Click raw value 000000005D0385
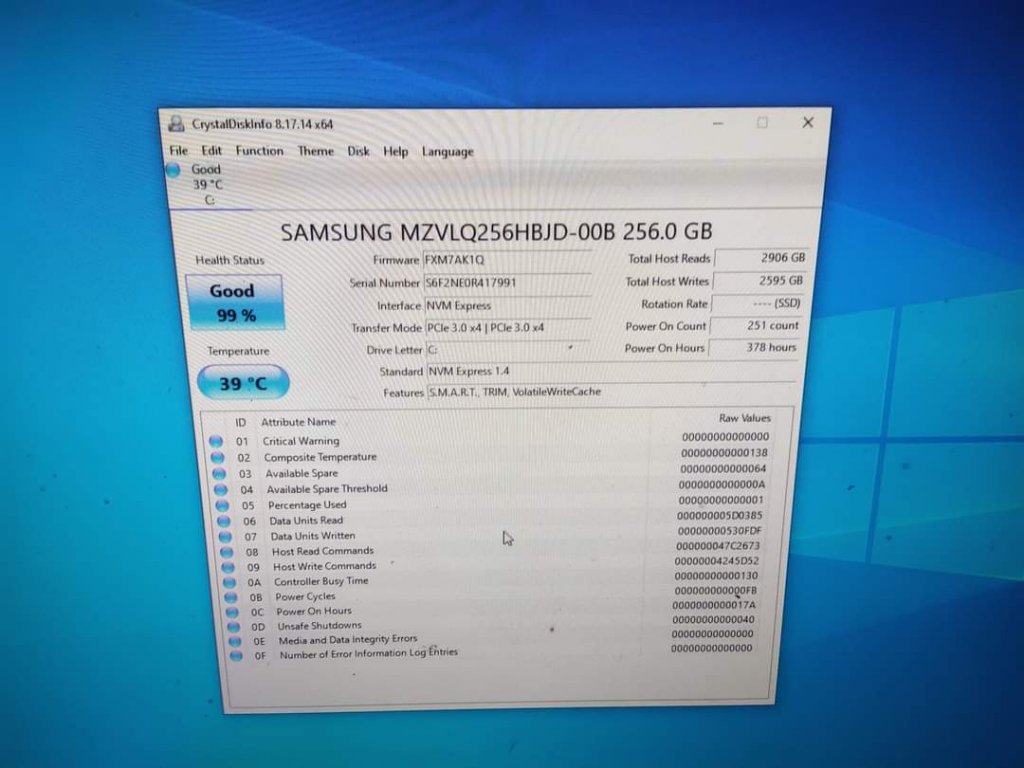Viewport: 1024px width, 768px height. [720, 515]
